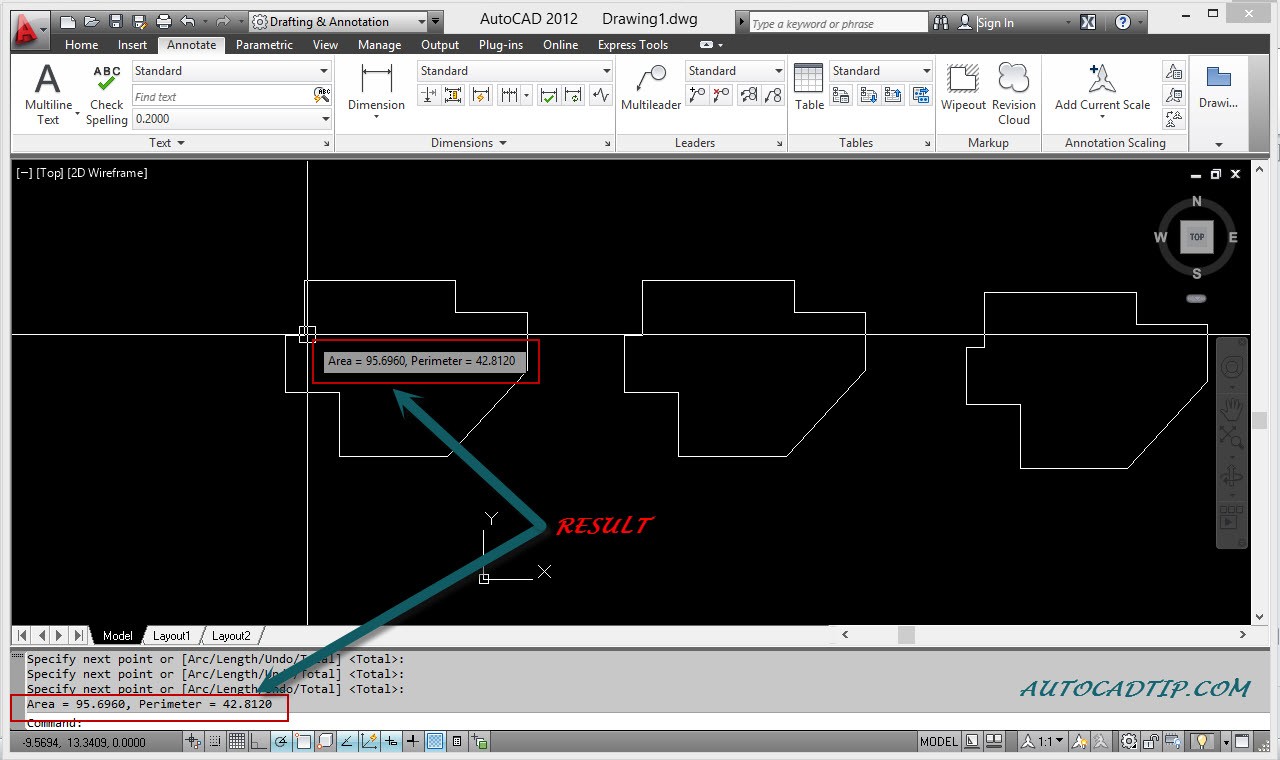The image size is (1280, 760).
Task: Start the Multileader tool
Action: point(651,90)
